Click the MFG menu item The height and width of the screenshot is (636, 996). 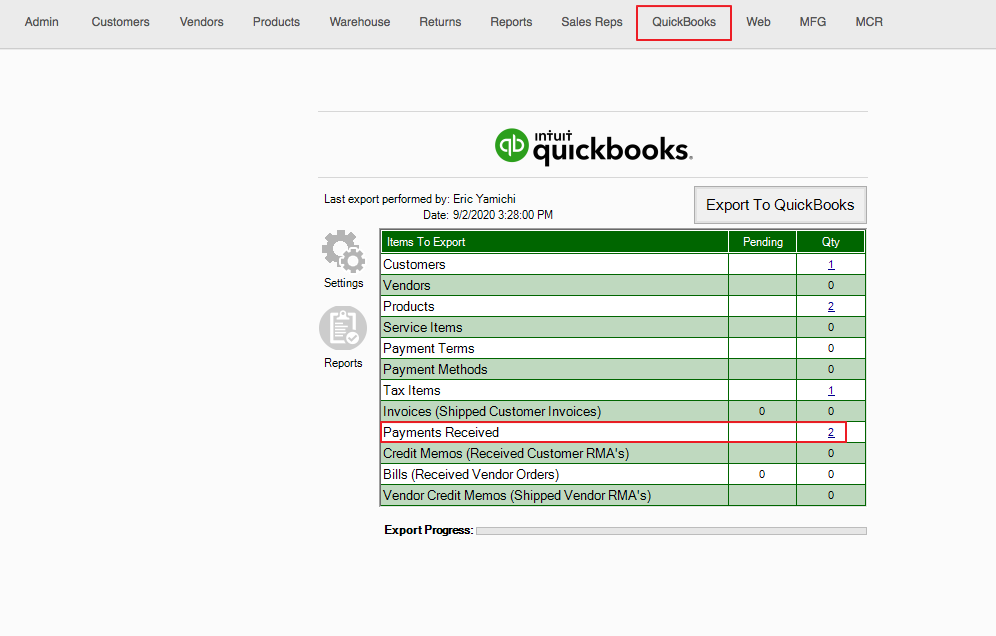813,22
